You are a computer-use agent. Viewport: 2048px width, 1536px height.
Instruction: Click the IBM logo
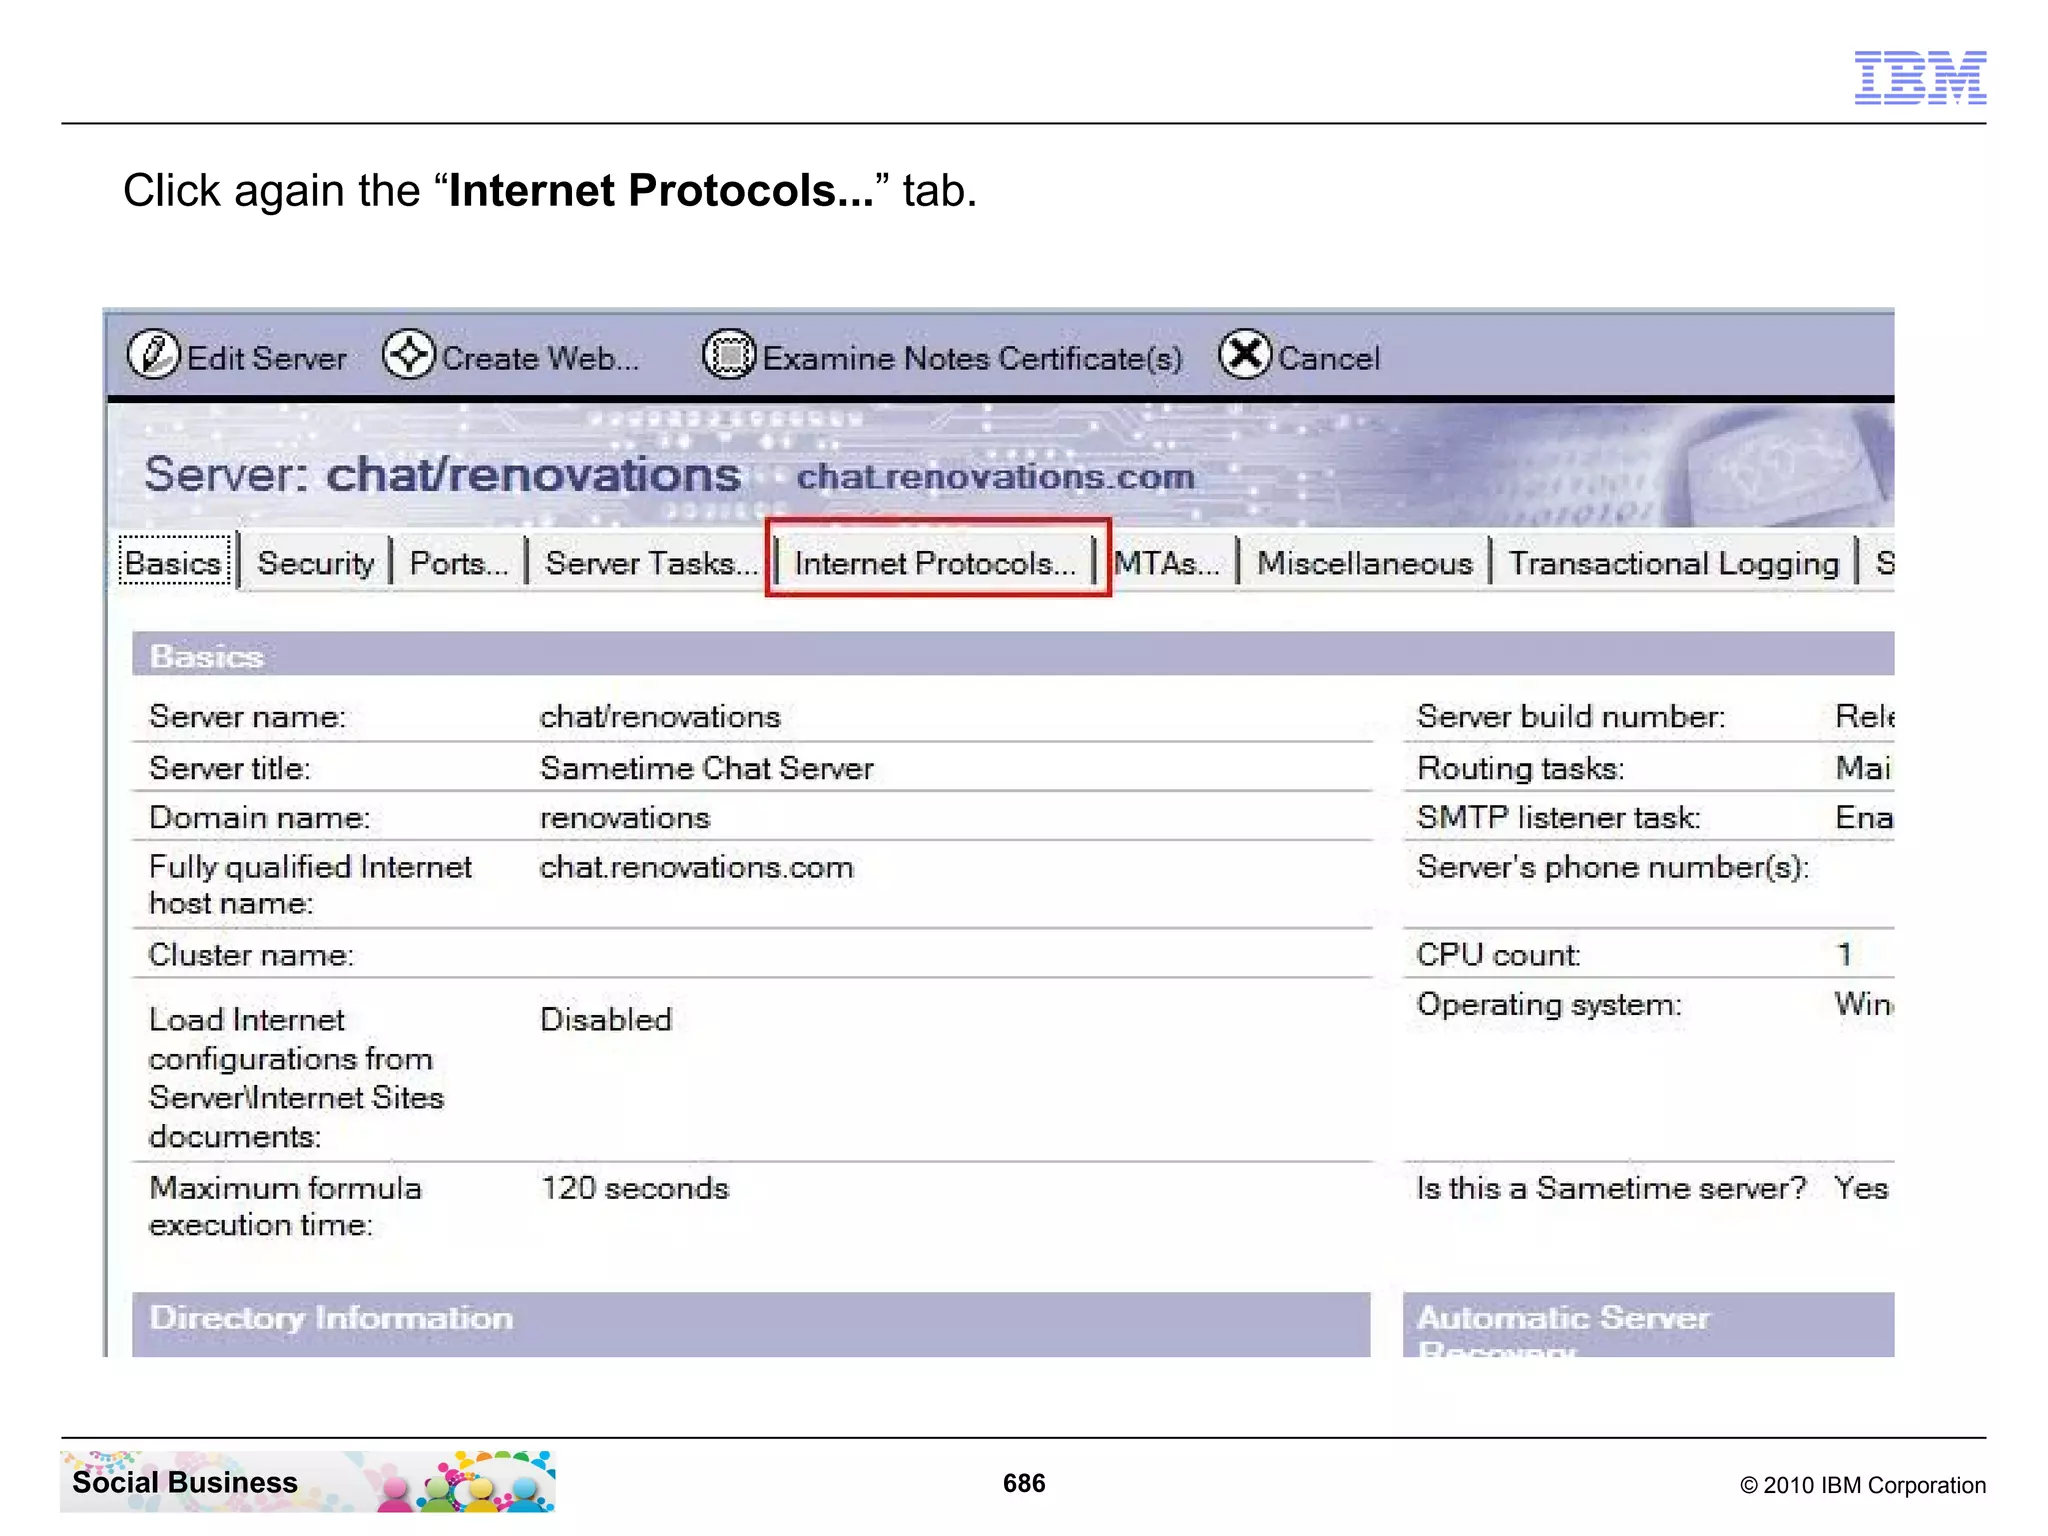(1920, 77)
